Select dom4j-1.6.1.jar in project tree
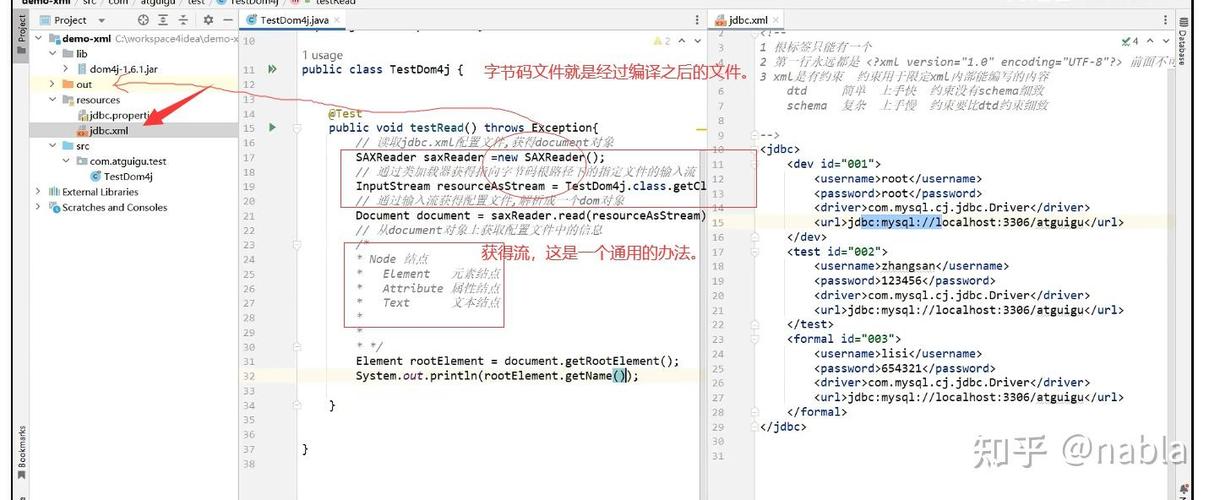Screen dimensions: 1220x500 [x=116, y=69]
